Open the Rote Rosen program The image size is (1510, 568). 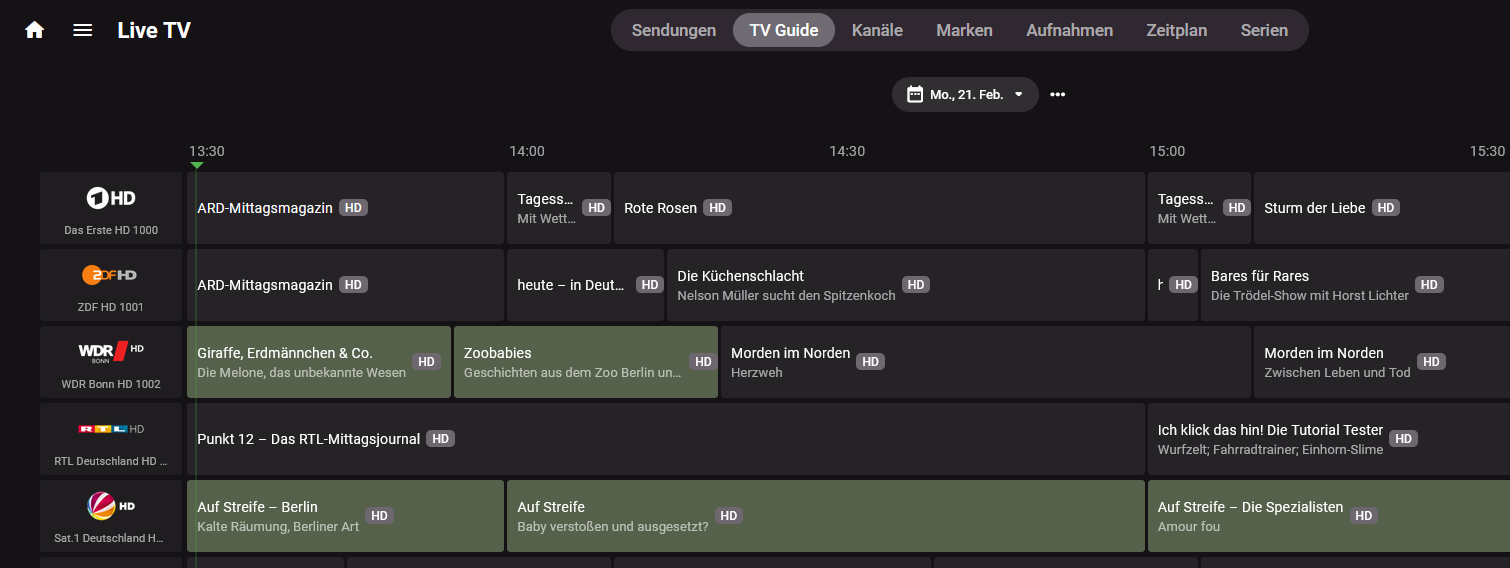(879, 208)
